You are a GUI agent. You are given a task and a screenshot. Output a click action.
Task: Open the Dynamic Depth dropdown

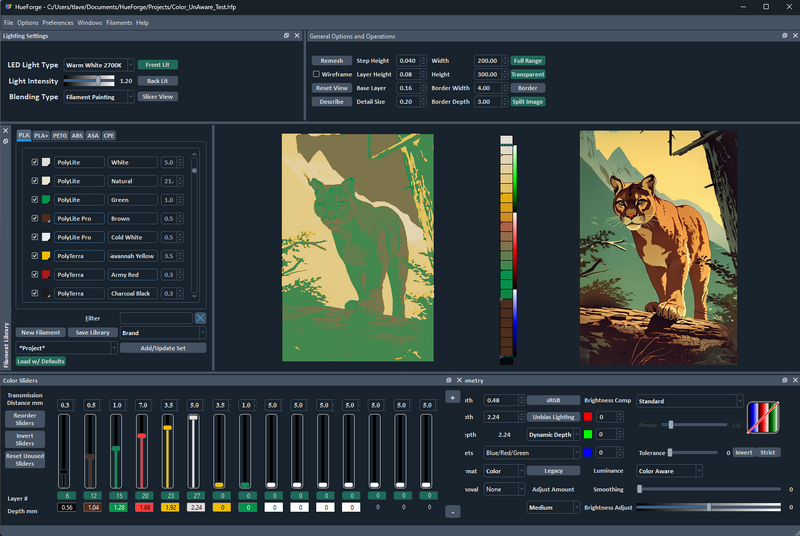click(554, 435)
